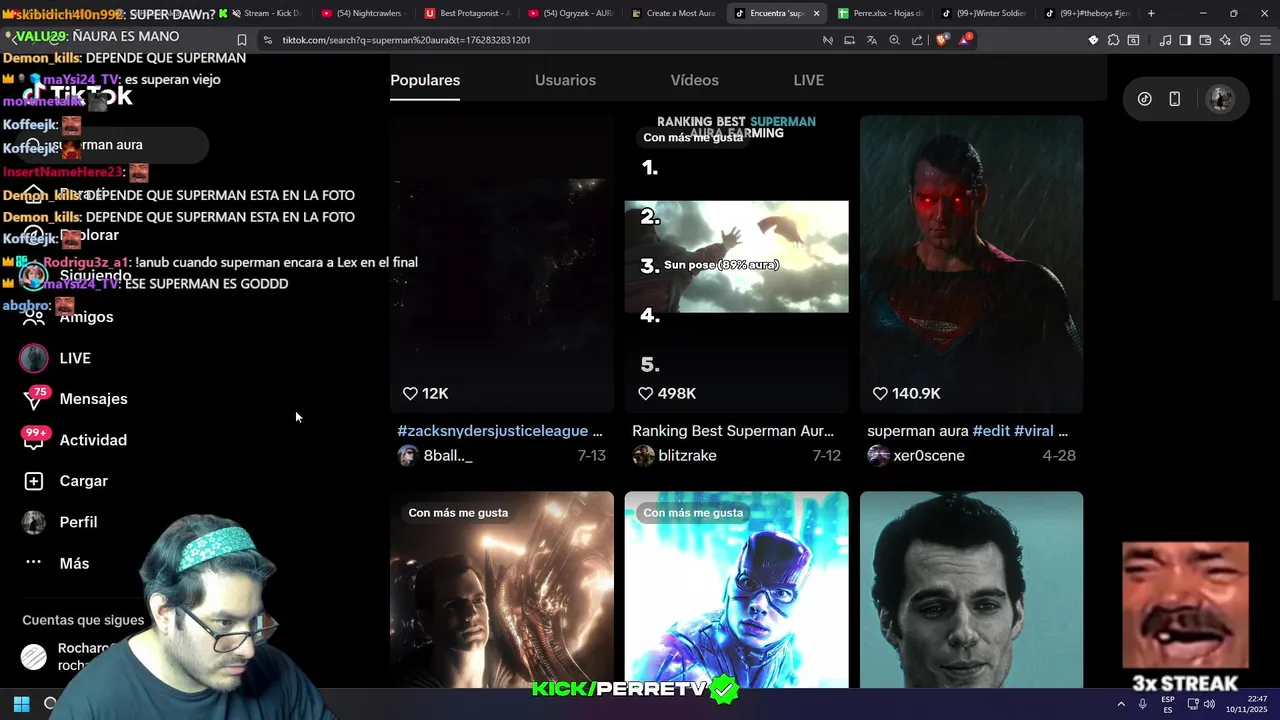The width and height of the screenshot is (1280, 720).
Task: Switch to the Vídeos tab
Action: point(694,80)
